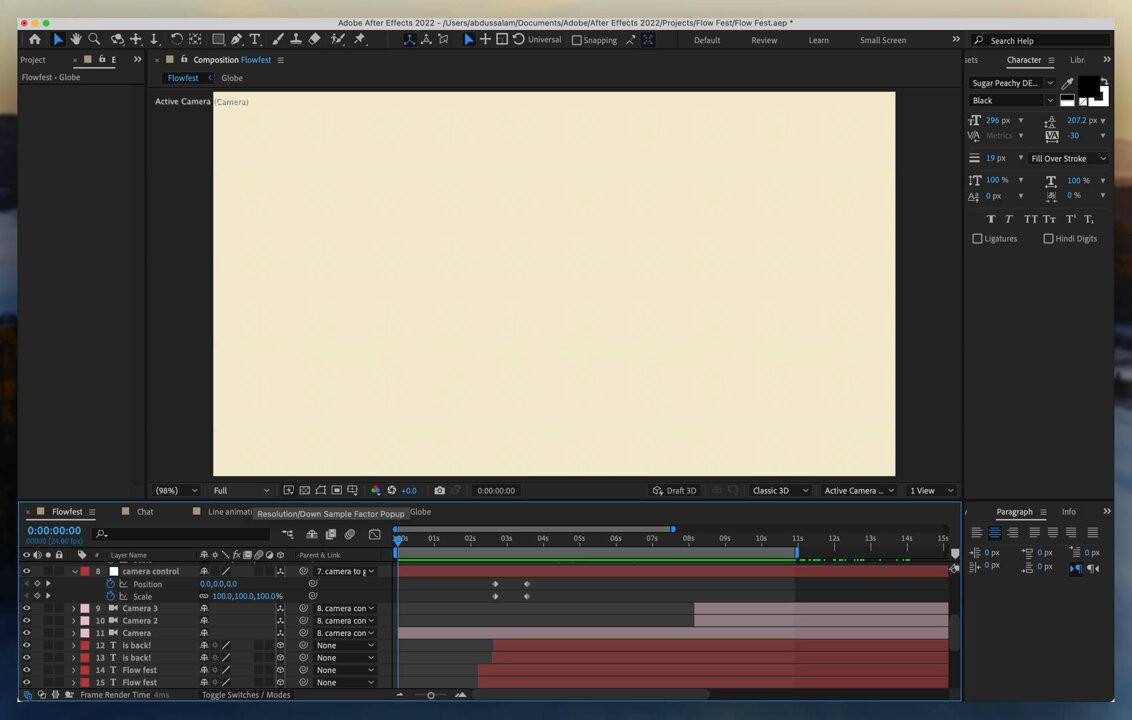Enable the Snapping checkbox
The width and height of the screenshot is (1132, 720).
577,40
